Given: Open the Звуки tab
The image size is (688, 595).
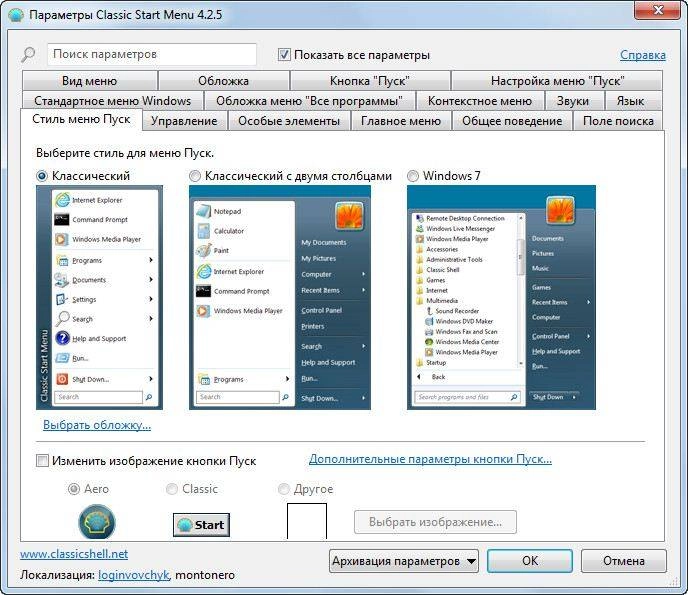Looking at the screenshot, I should coord(573,101).
